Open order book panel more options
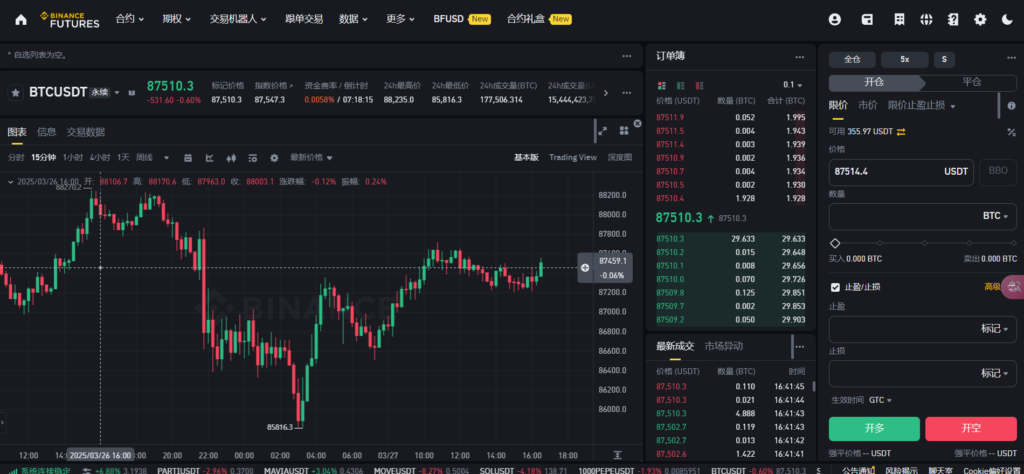 click(x=799, y=57)
